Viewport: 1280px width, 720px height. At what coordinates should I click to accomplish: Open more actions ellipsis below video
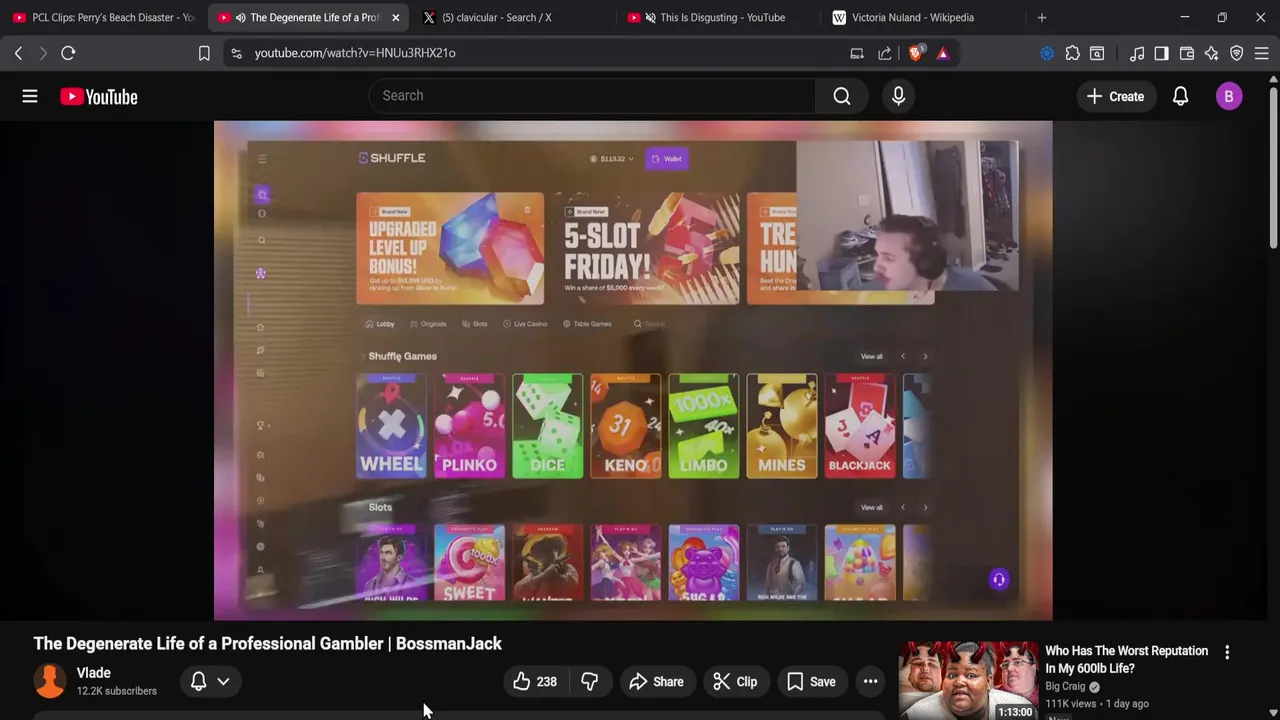871,682
